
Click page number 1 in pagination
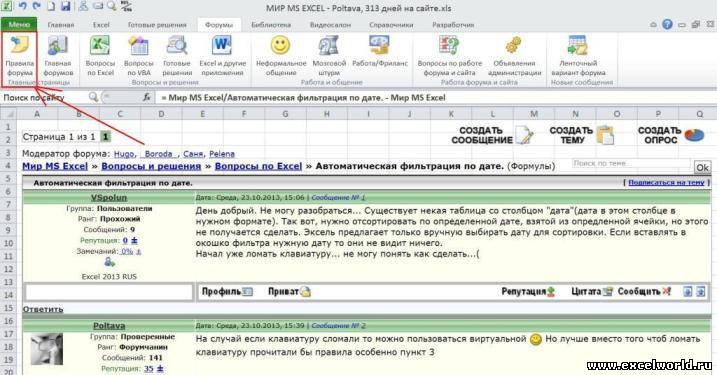tap(106, 137)
